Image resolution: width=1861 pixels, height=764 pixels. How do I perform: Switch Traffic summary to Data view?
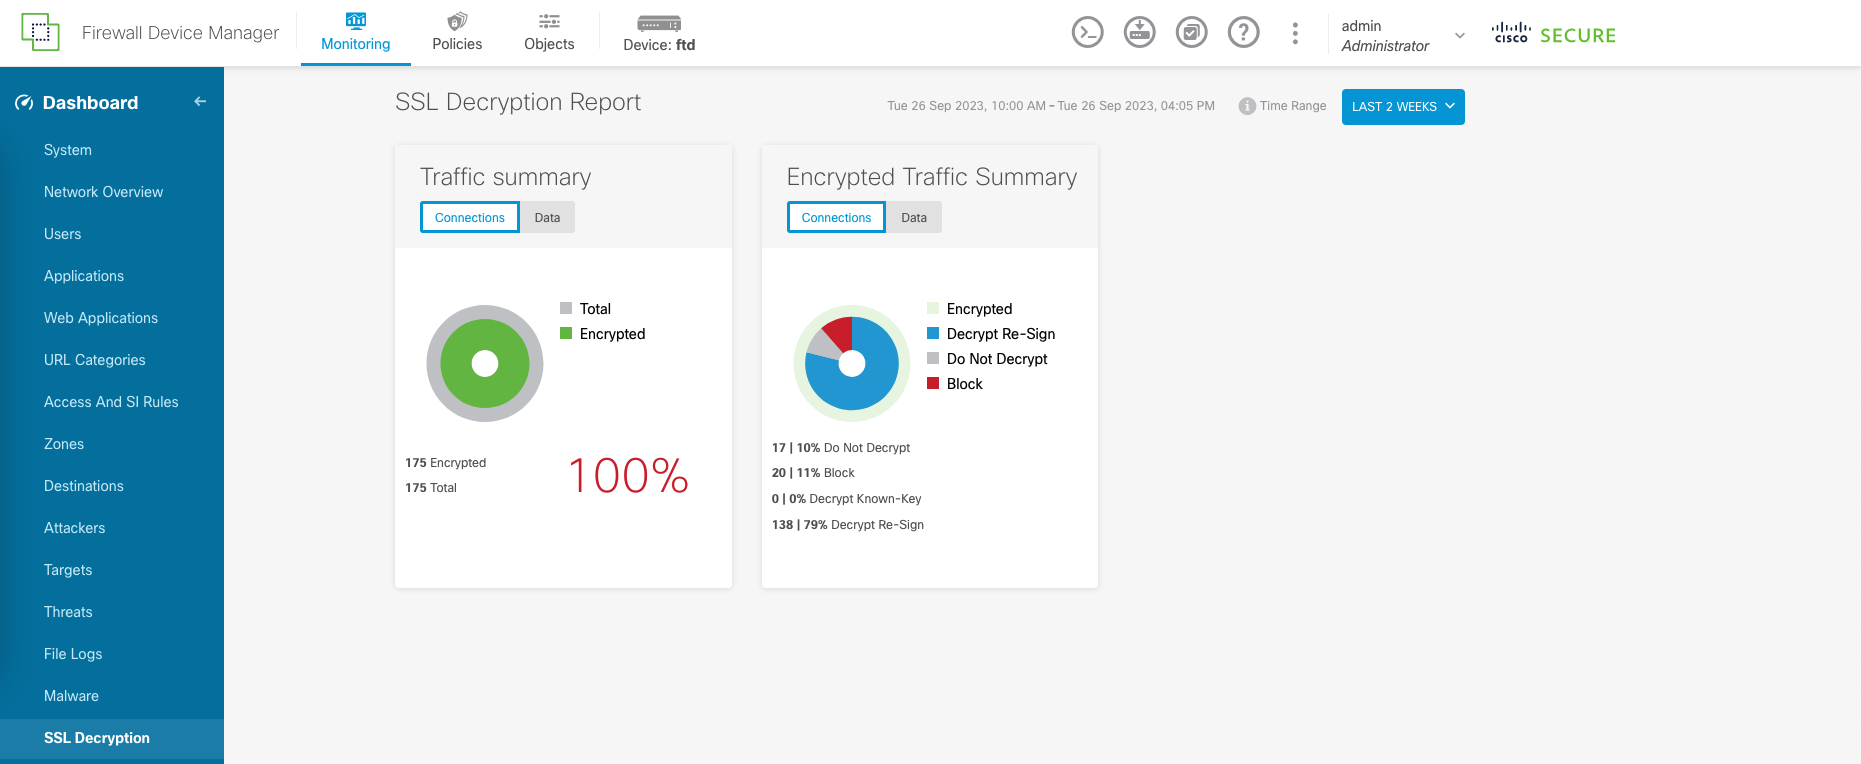tap(547, 218)
